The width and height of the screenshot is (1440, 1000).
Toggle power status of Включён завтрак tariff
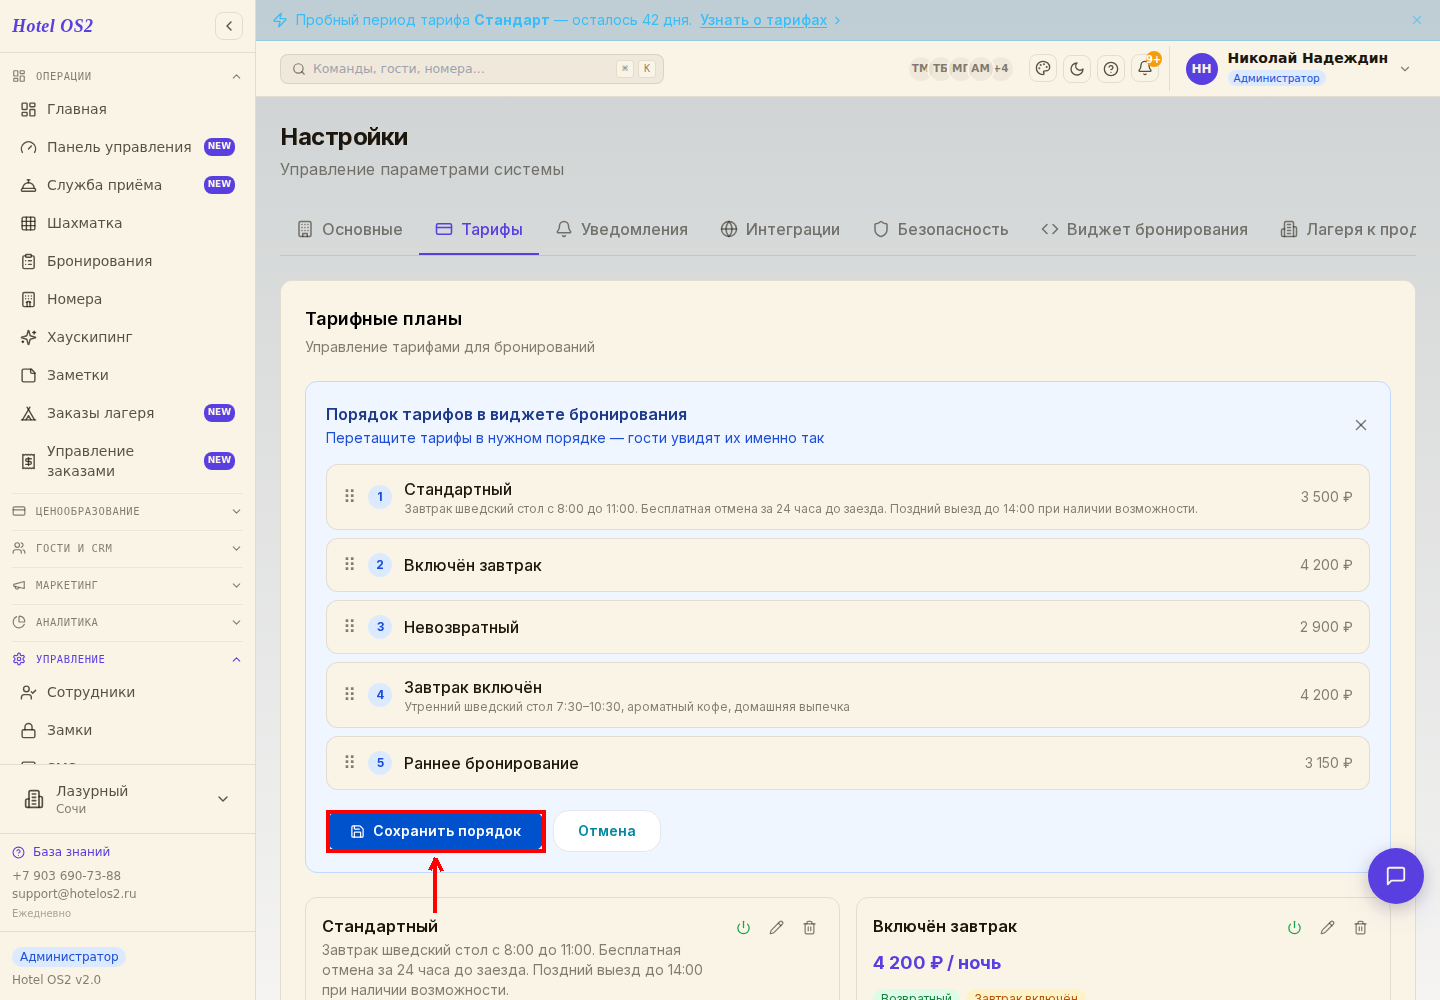tap(1294, 928)
